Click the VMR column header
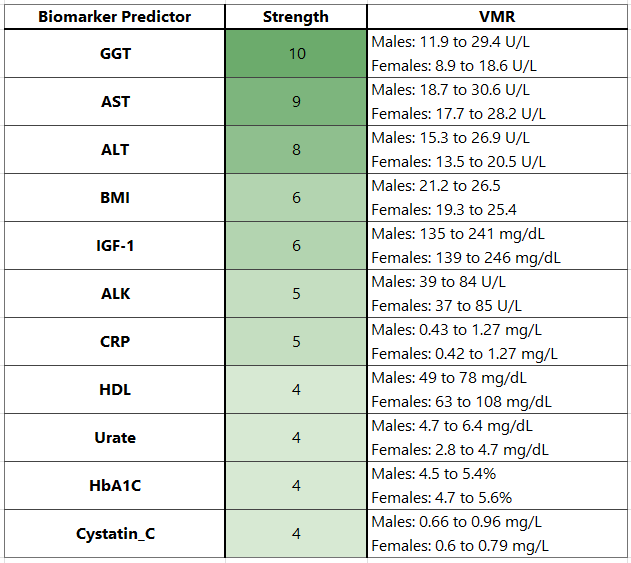This screenshot has height=563, width=631. click(x=497, y=17)
